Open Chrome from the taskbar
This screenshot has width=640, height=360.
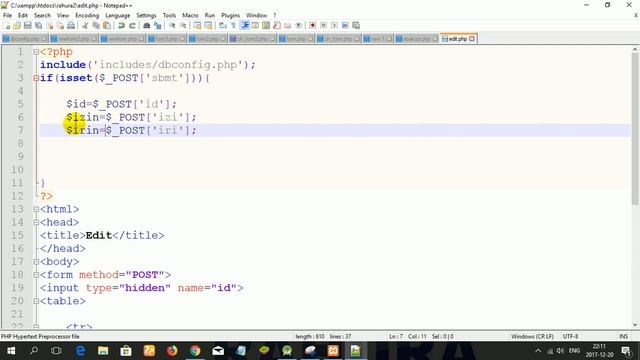coord(195,351)
